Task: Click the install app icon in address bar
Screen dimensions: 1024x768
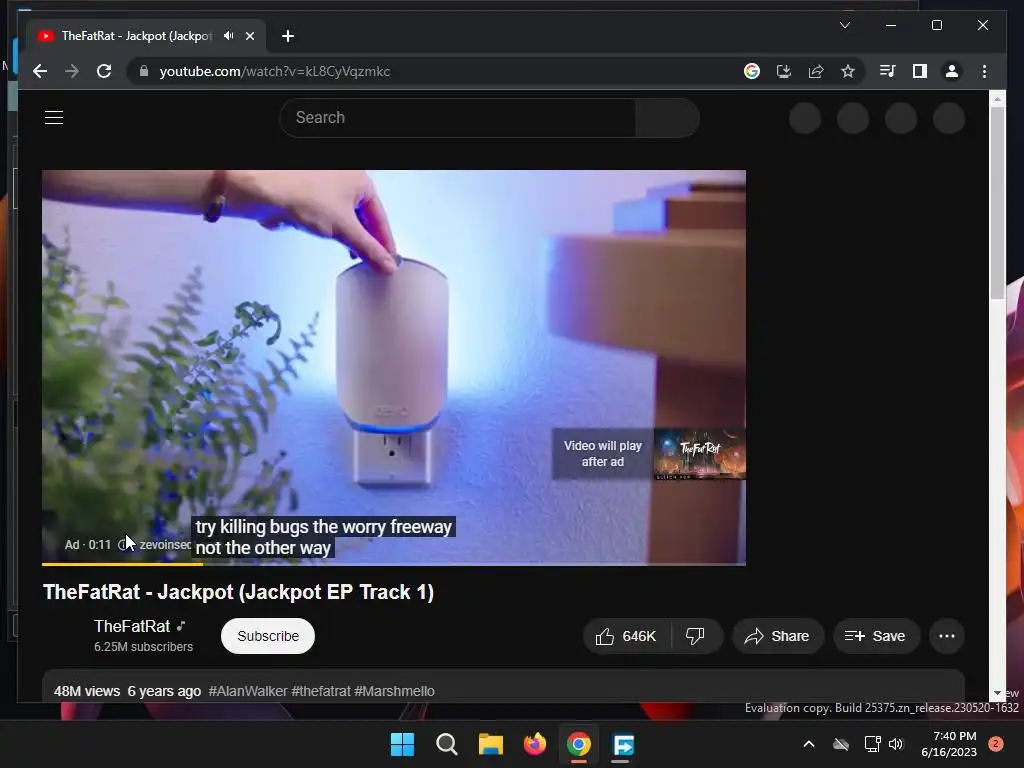Action: pos(784,71)
